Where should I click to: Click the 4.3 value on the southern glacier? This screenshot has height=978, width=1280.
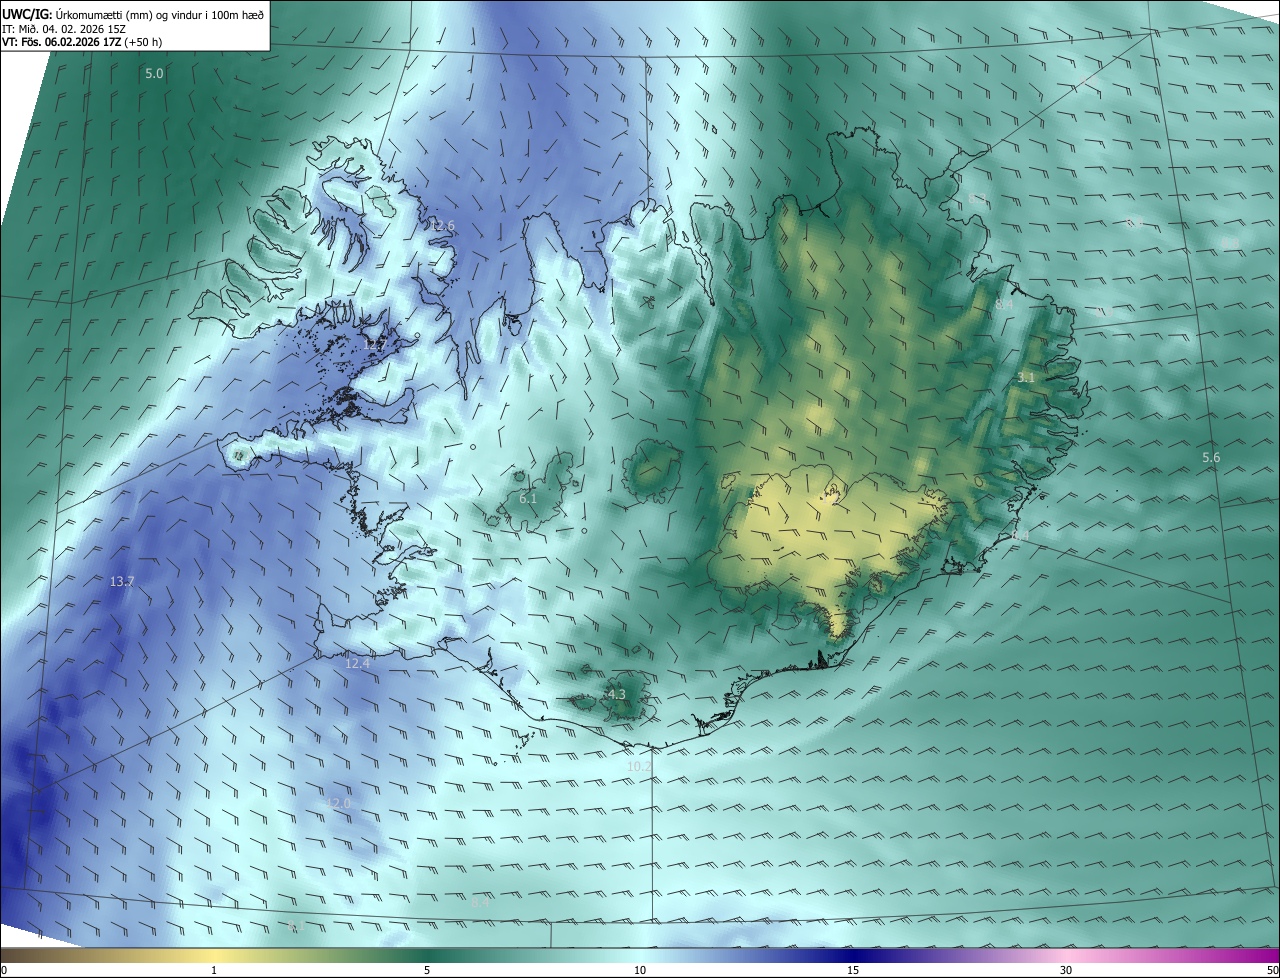[616, 694]
